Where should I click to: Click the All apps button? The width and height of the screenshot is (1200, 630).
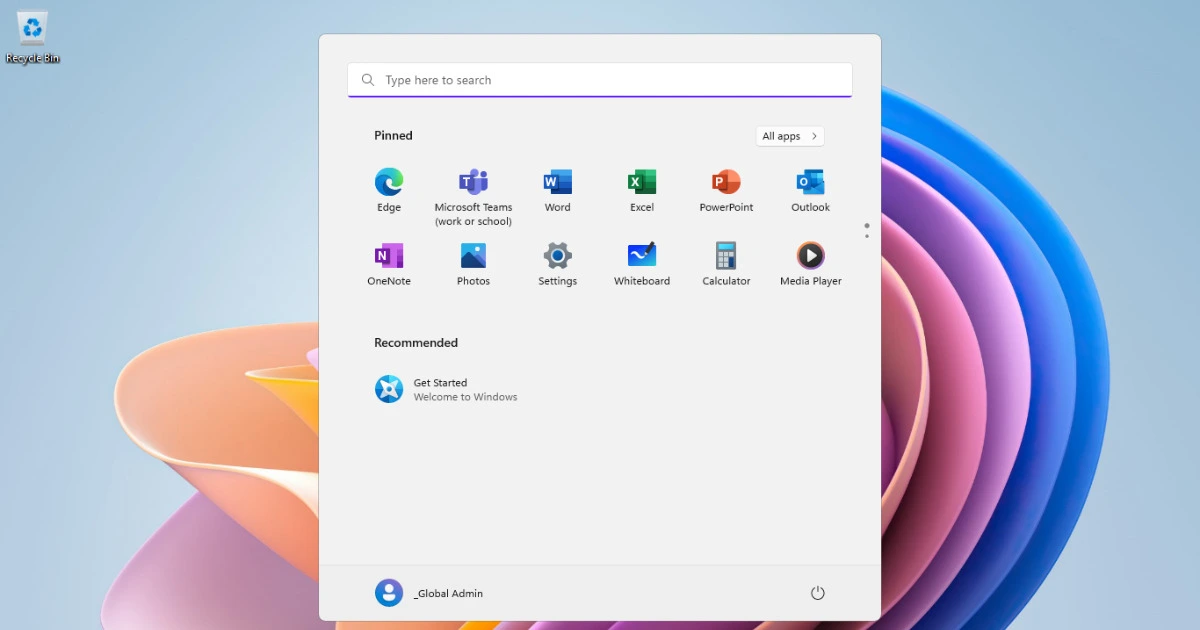(790, 136)
